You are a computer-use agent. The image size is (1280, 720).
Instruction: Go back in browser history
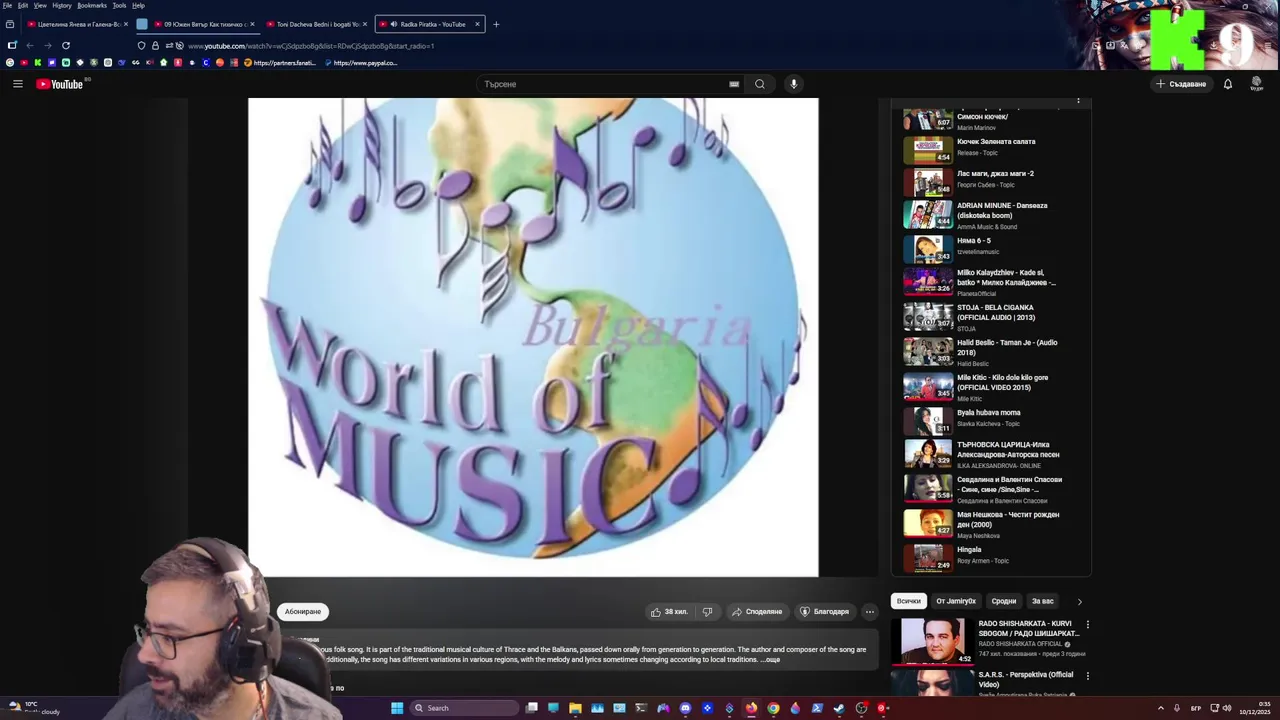coord(30,45)
